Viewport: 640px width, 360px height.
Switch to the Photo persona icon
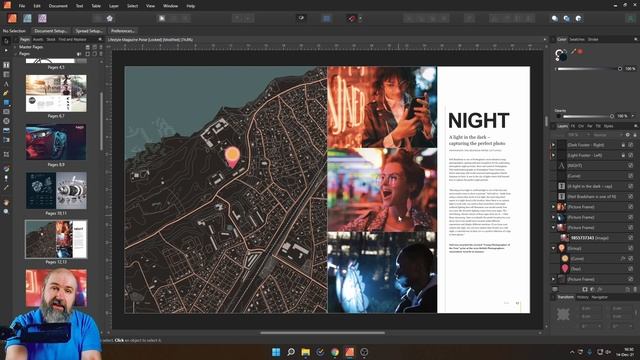point(42,18)
